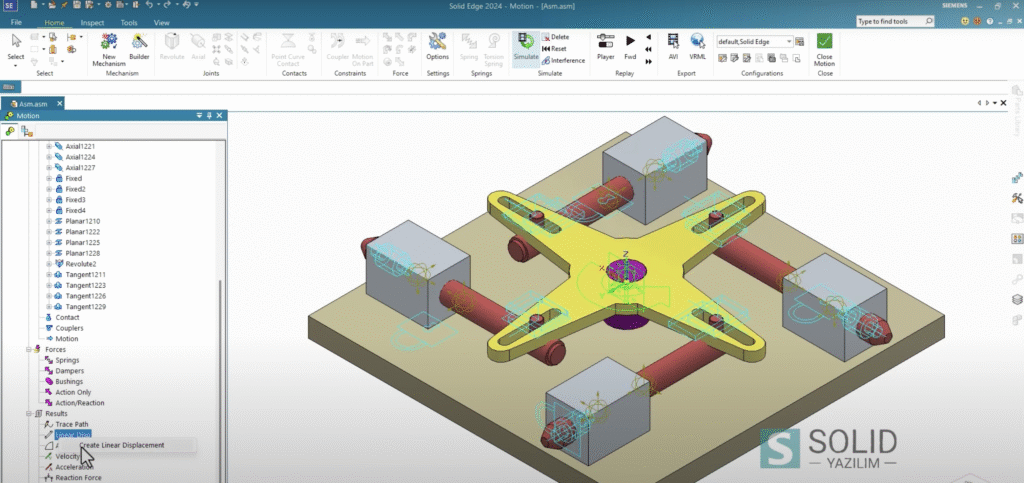Expand the Tangent1229 joint node
This screenshot has height=483, width=1024.
pos(48,307)
